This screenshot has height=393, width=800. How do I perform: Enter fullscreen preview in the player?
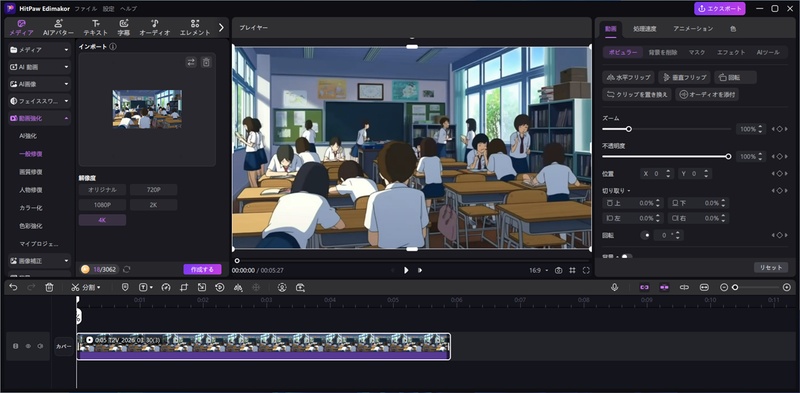click(586, 271)
